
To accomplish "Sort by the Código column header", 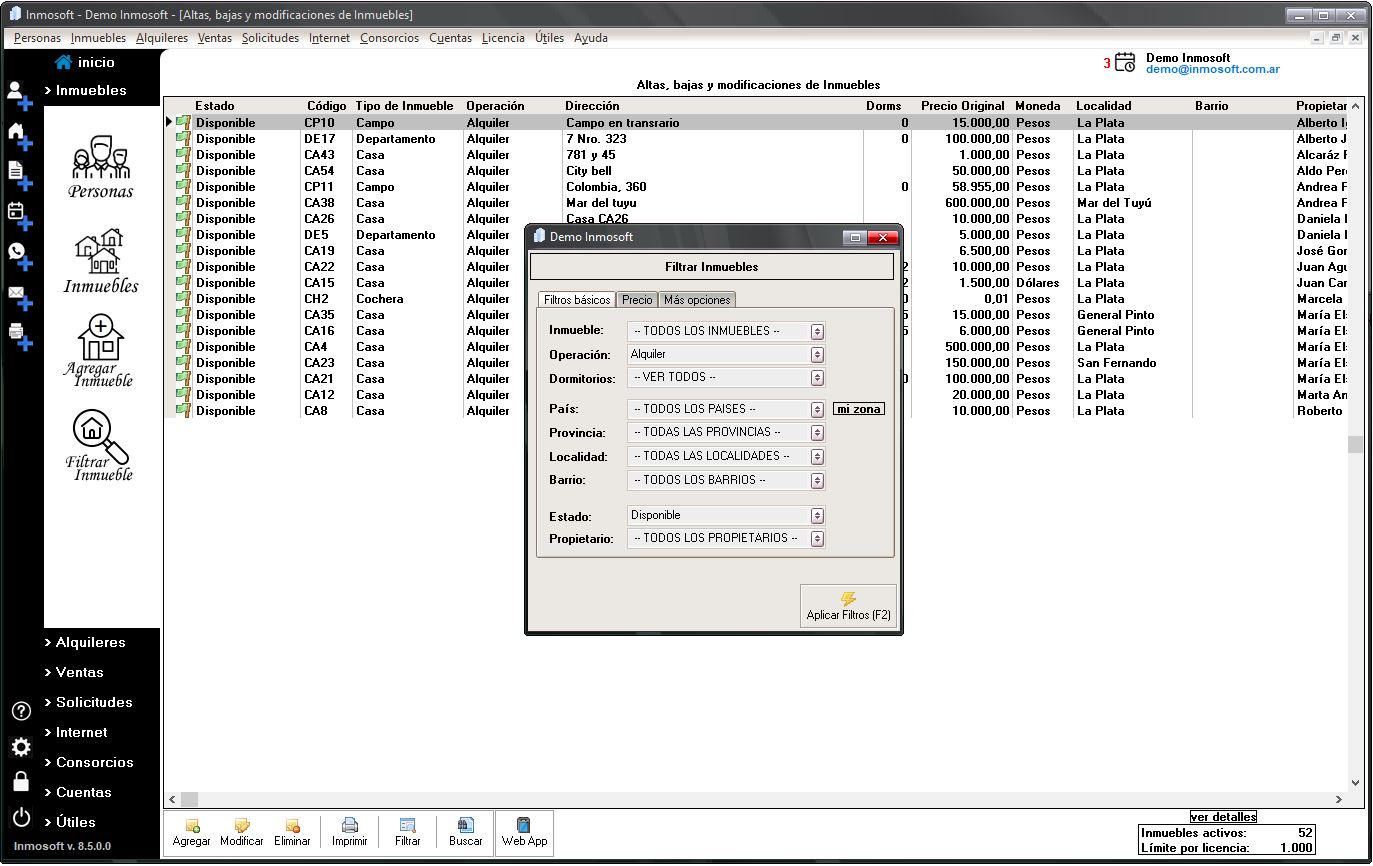I will coord(326,106).
